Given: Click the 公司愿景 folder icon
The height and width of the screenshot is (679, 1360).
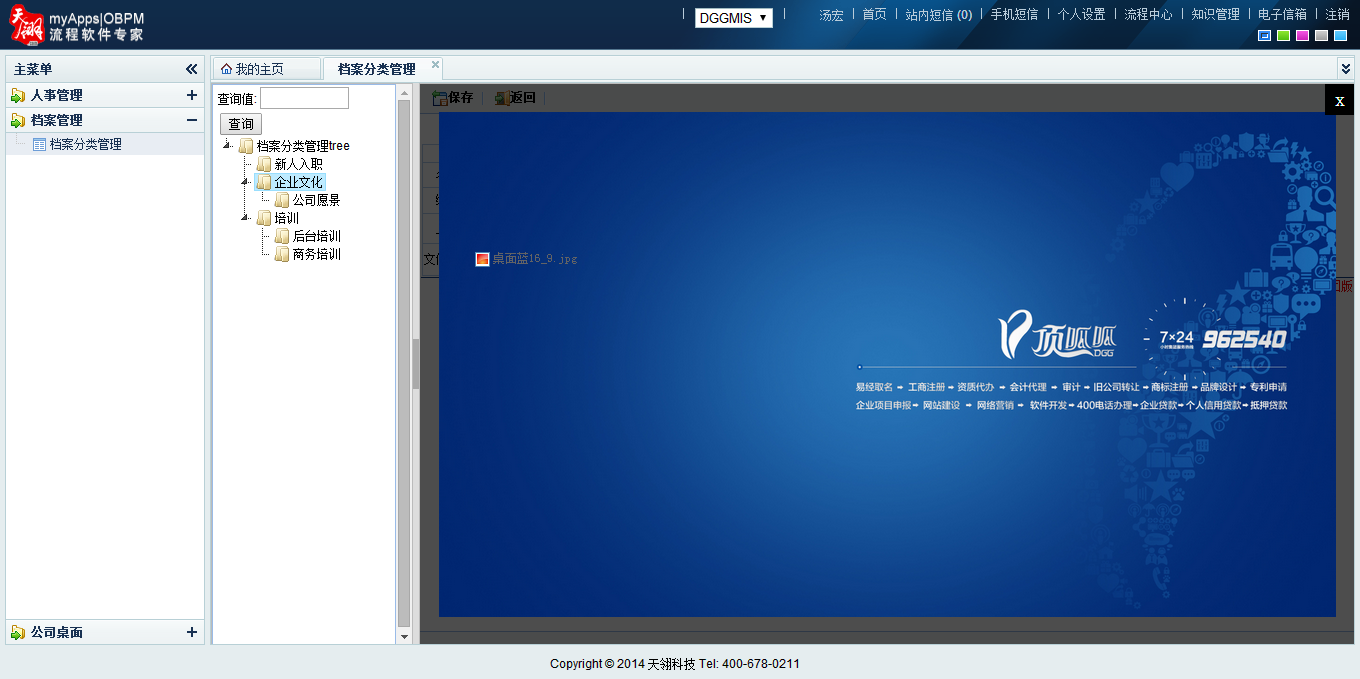Looking at the screenshot, I should click(282, 200).
